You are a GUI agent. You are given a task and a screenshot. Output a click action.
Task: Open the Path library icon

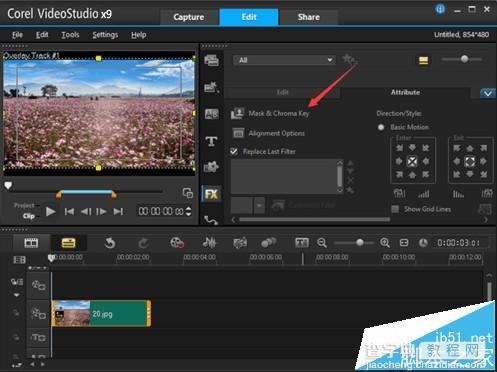[211, 220]
